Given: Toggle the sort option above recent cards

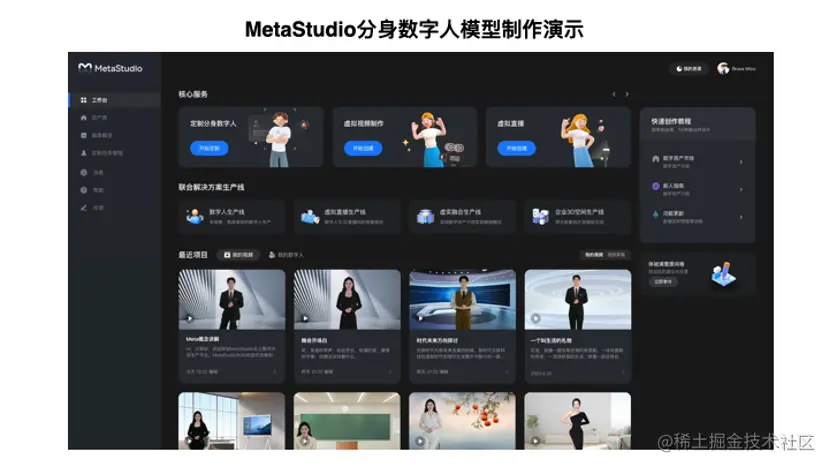Looking at the screenshot, I should (x=605, y=255).
